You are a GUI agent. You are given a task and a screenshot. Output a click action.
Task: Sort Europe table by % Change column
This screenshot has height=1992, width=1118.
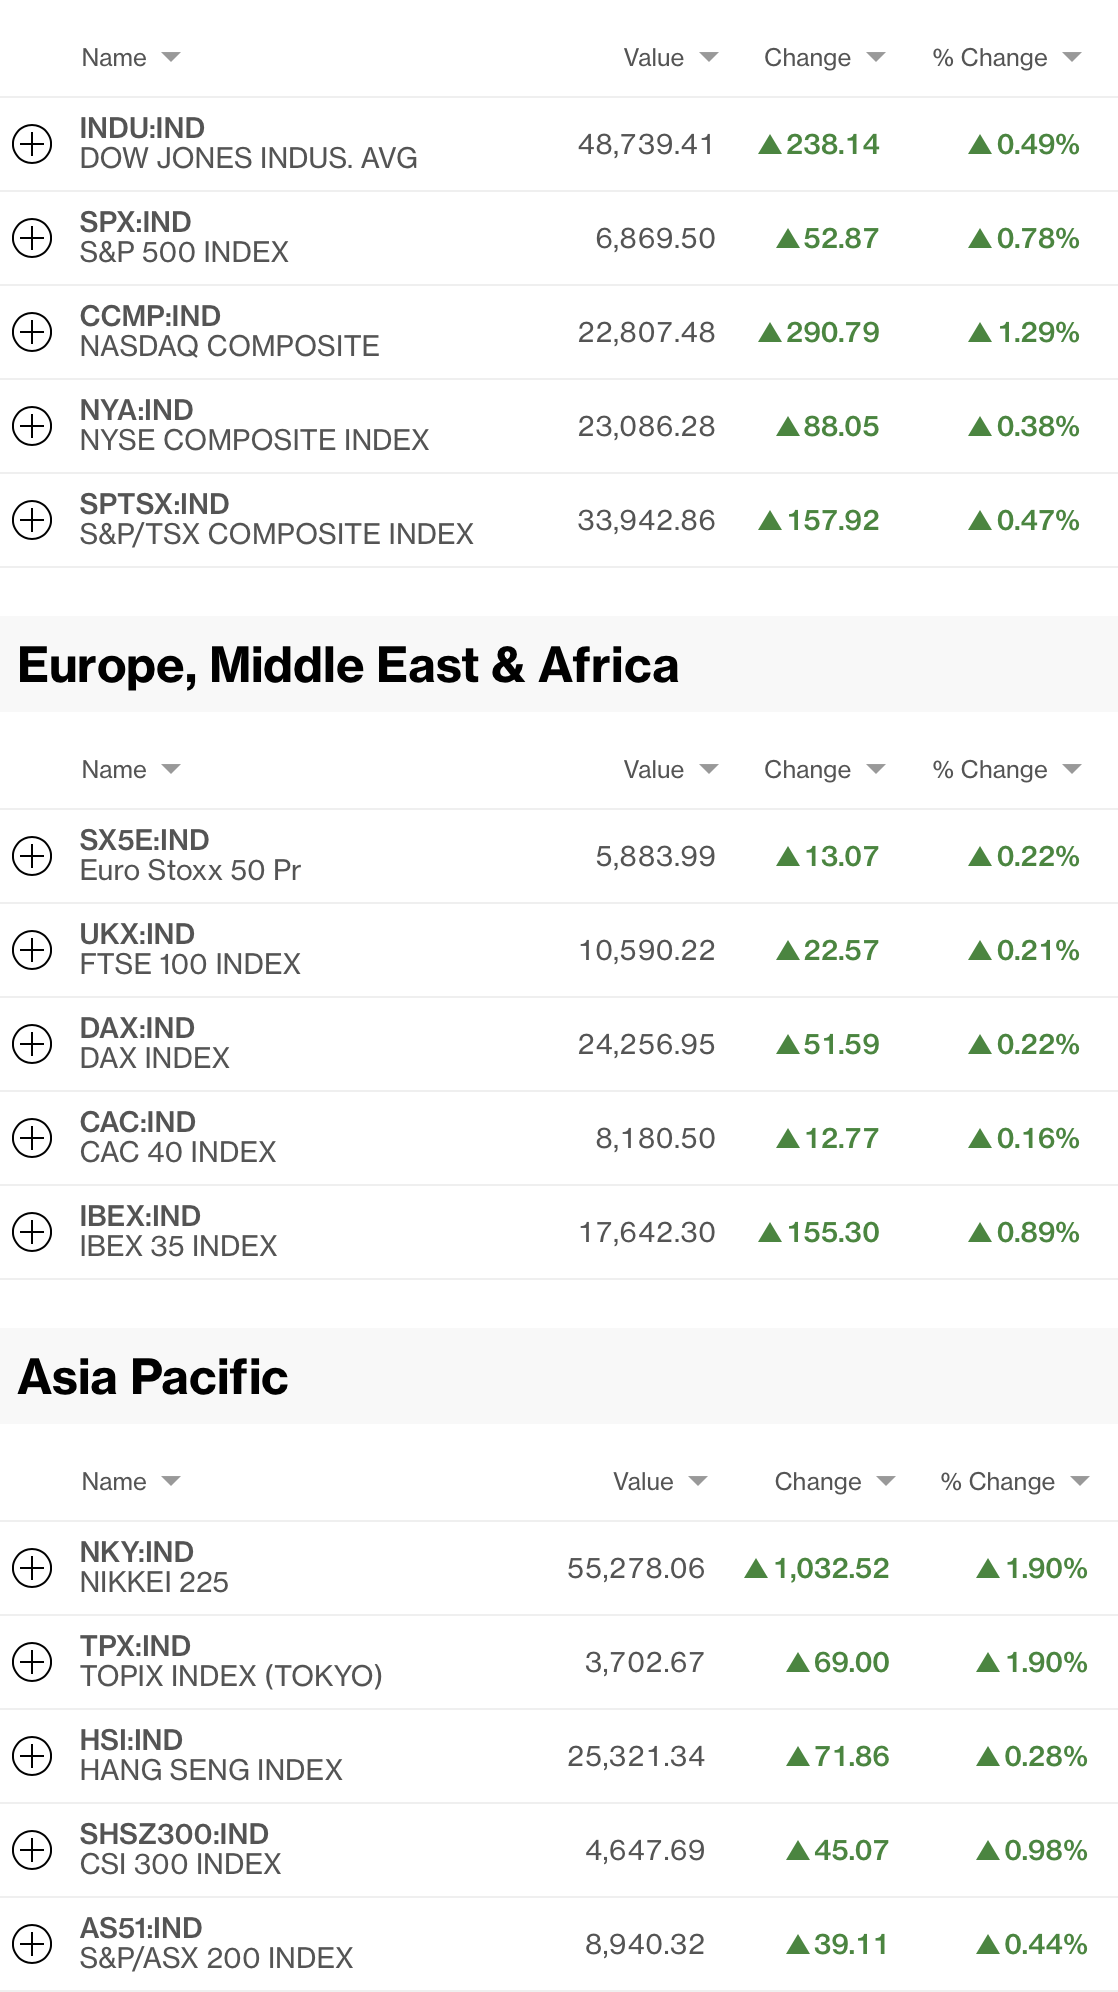[x=1006, y=770]
